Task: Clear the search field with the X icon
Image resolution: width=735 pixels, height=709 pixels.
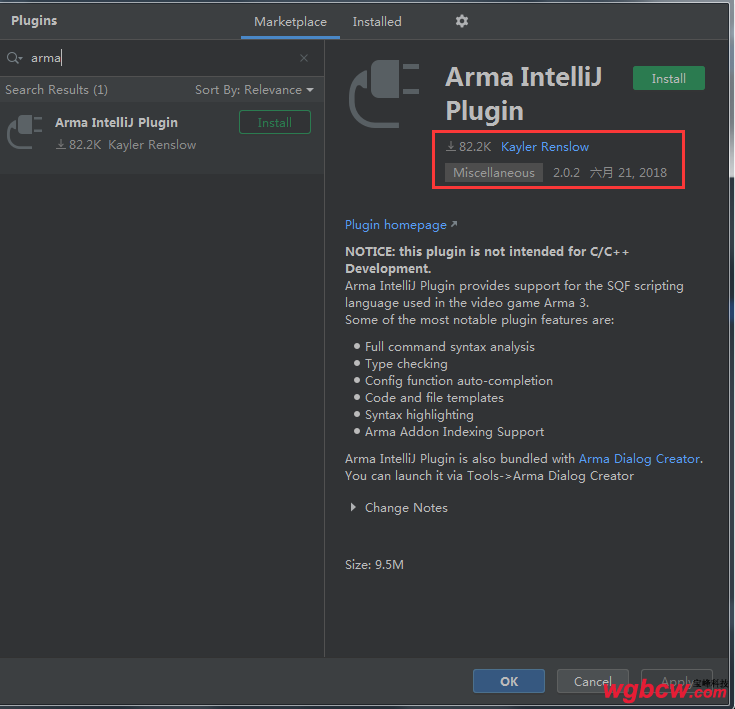Action: point(304,58)
